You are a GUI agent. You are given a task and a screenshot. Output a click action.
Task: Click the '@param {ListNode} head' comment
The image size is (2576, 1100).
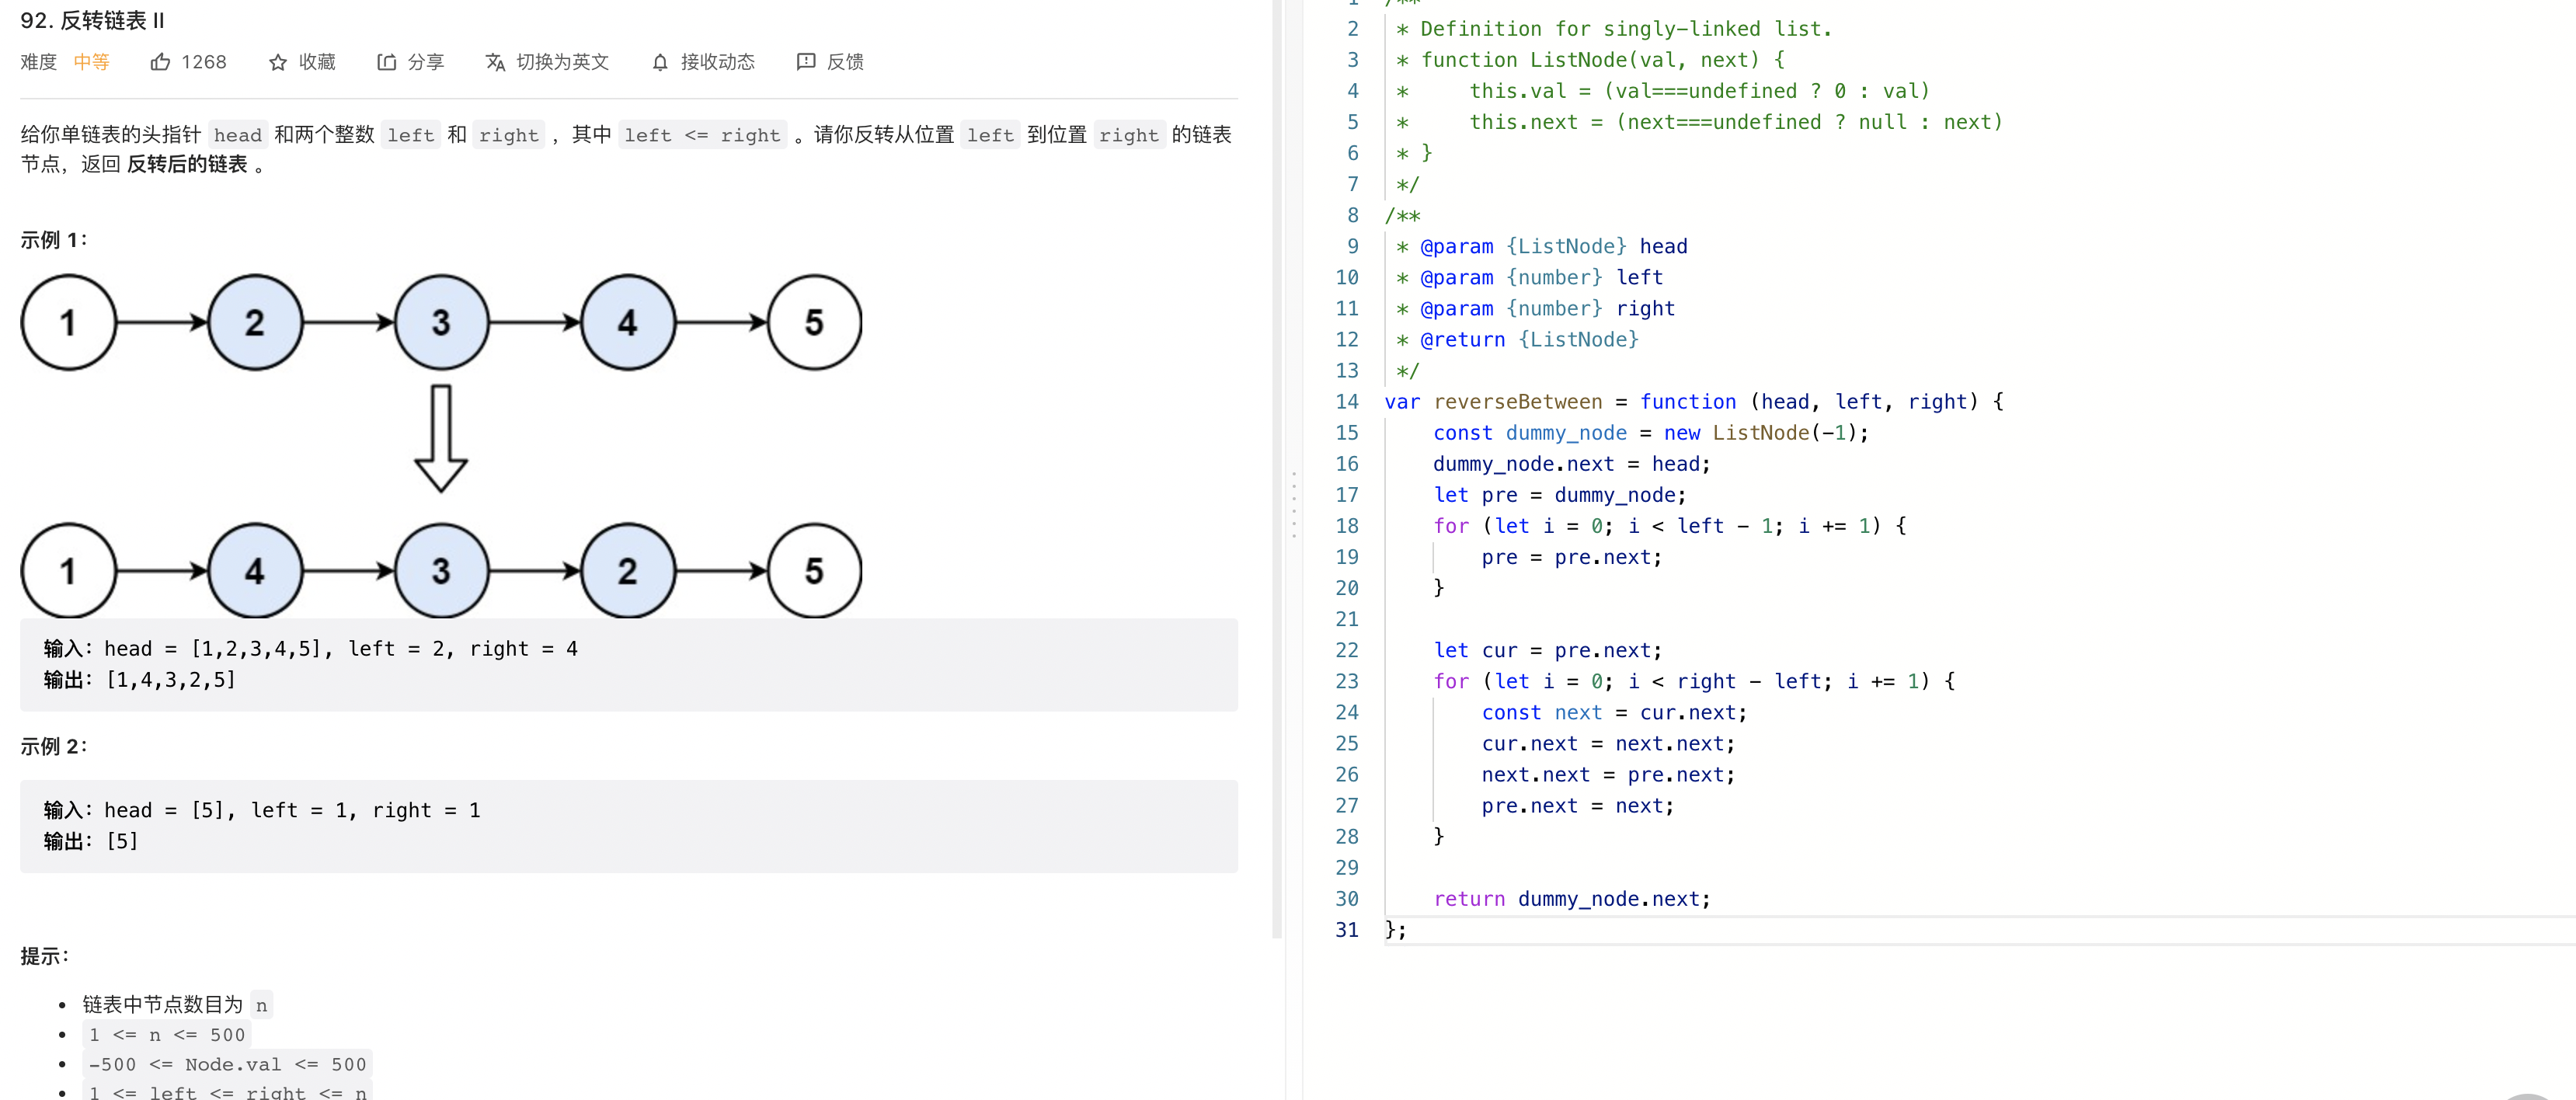pos(1542,247)
